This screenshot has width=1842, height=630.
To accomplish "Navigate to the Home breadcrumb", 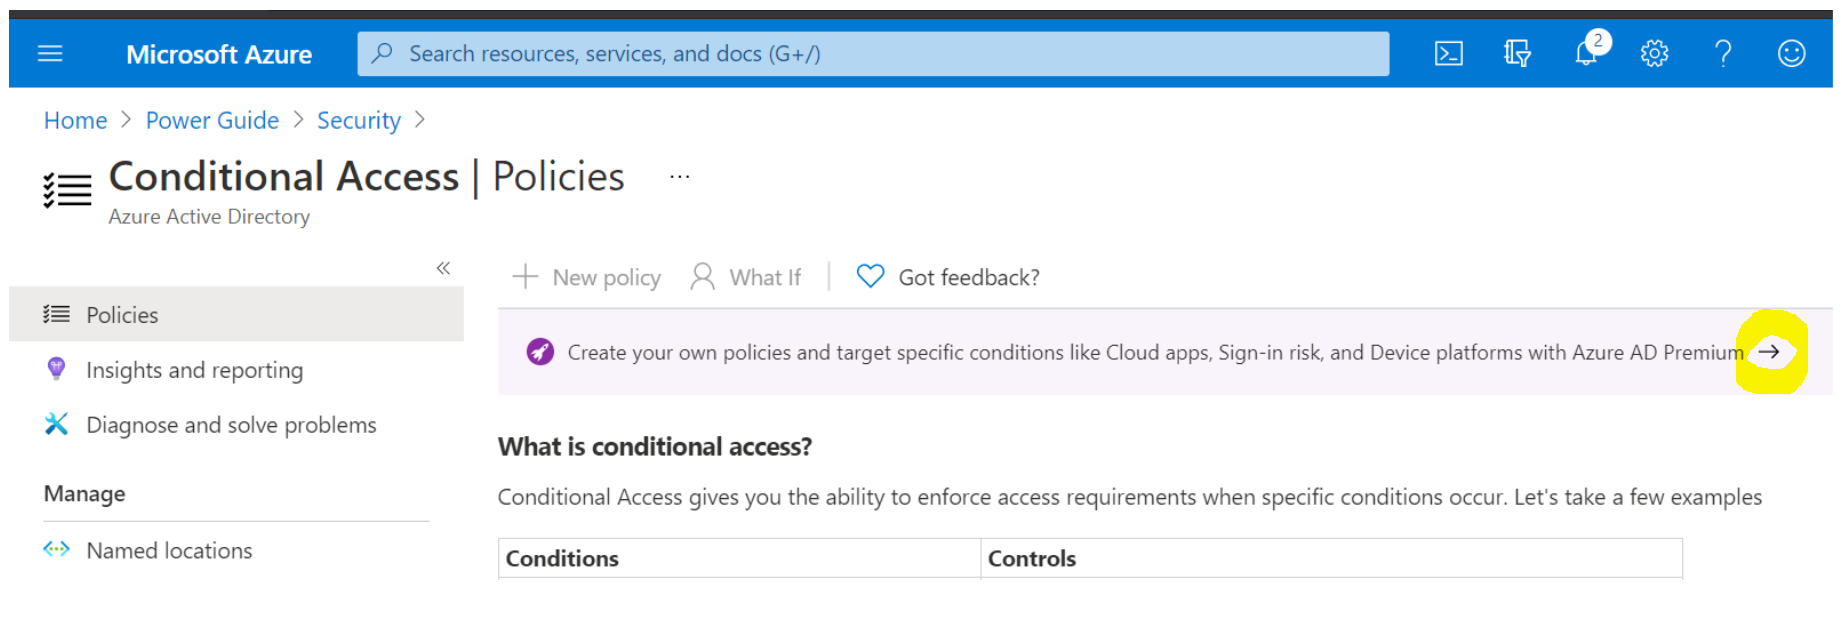I will click(75, 121).
